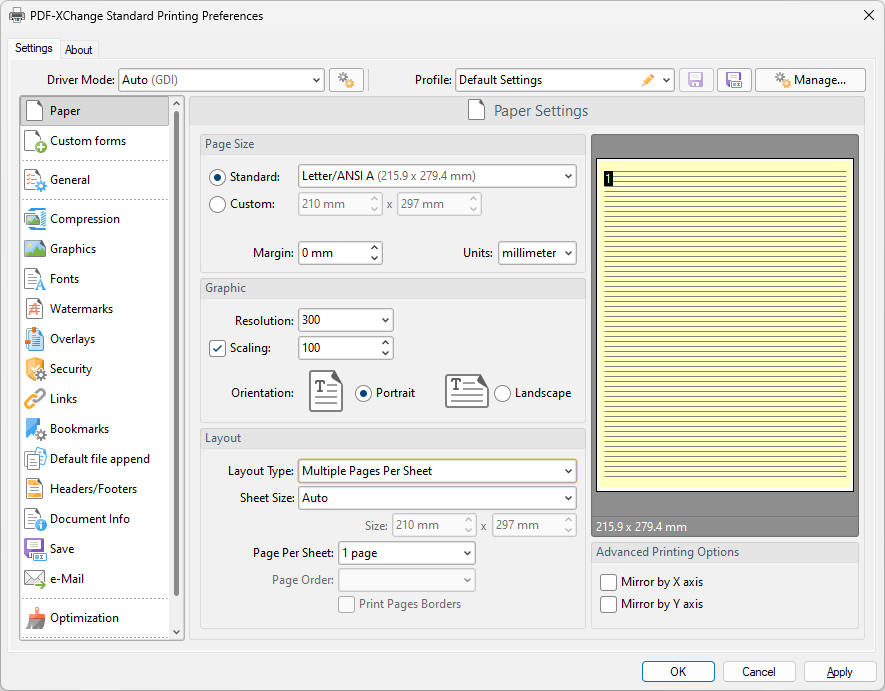Image resolution: width=885 pixels, height=691 pixels.
Task: Select Watermarks label in sidebar list
Action: point(81,309)
